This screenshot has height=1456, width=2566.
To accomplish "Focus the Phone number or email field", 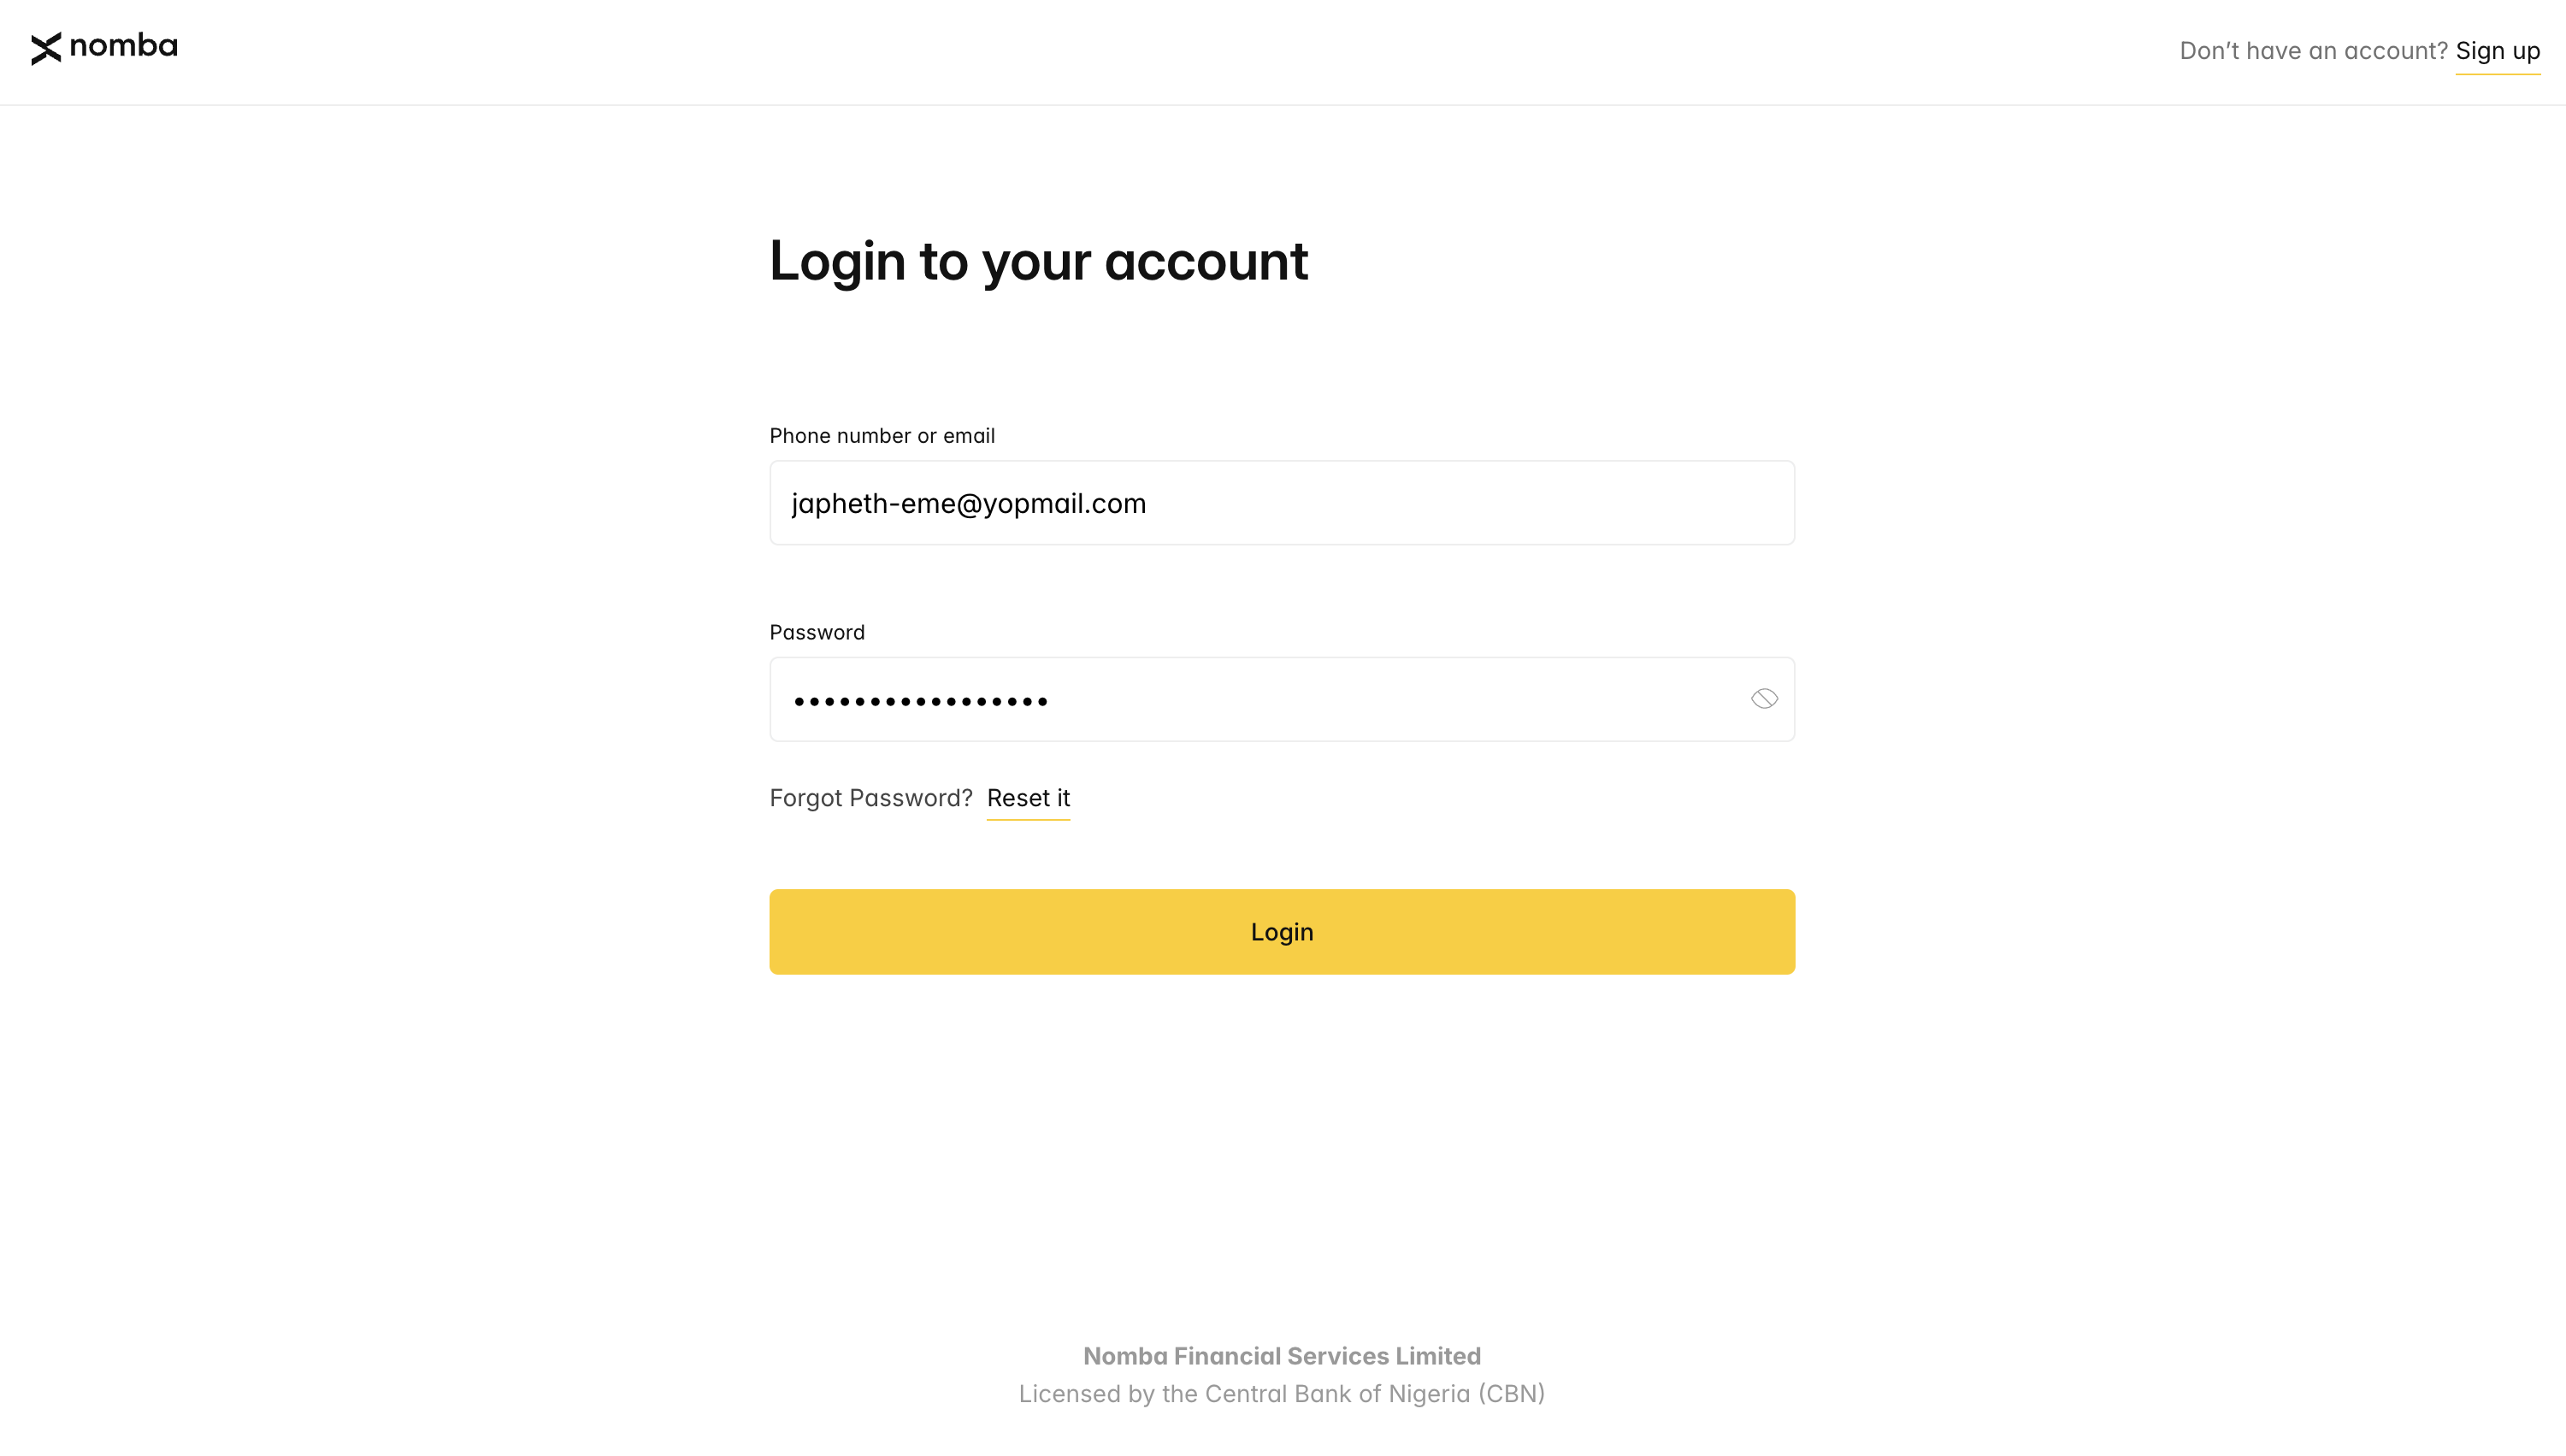I will (x=1282, y=503).
